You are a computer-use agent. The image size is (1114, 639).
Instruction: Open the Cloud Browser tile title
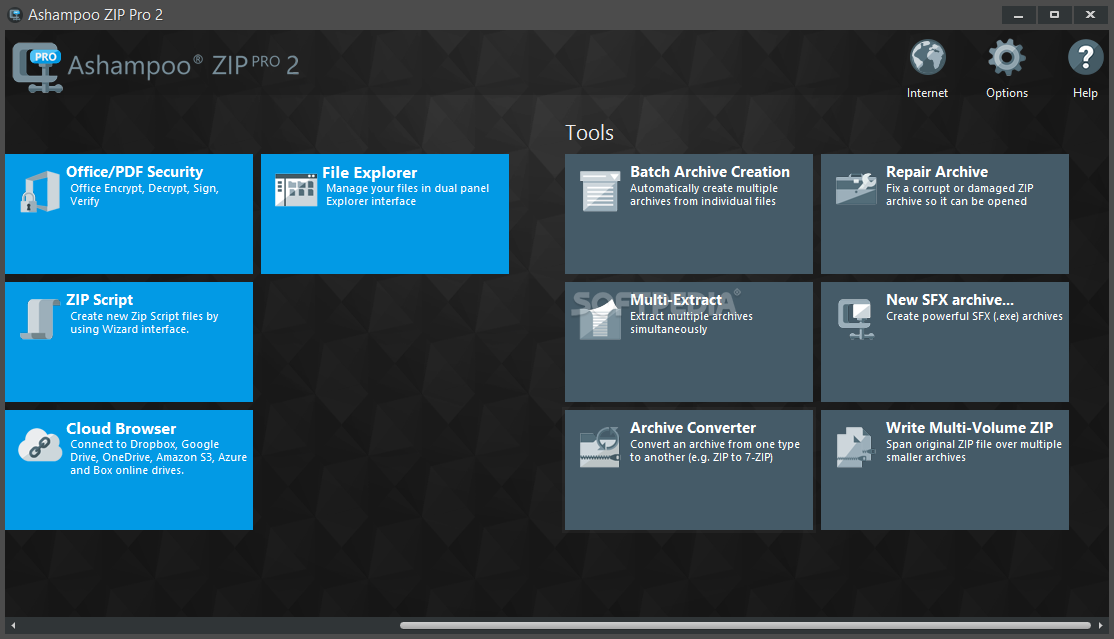(x=121, y=429)
